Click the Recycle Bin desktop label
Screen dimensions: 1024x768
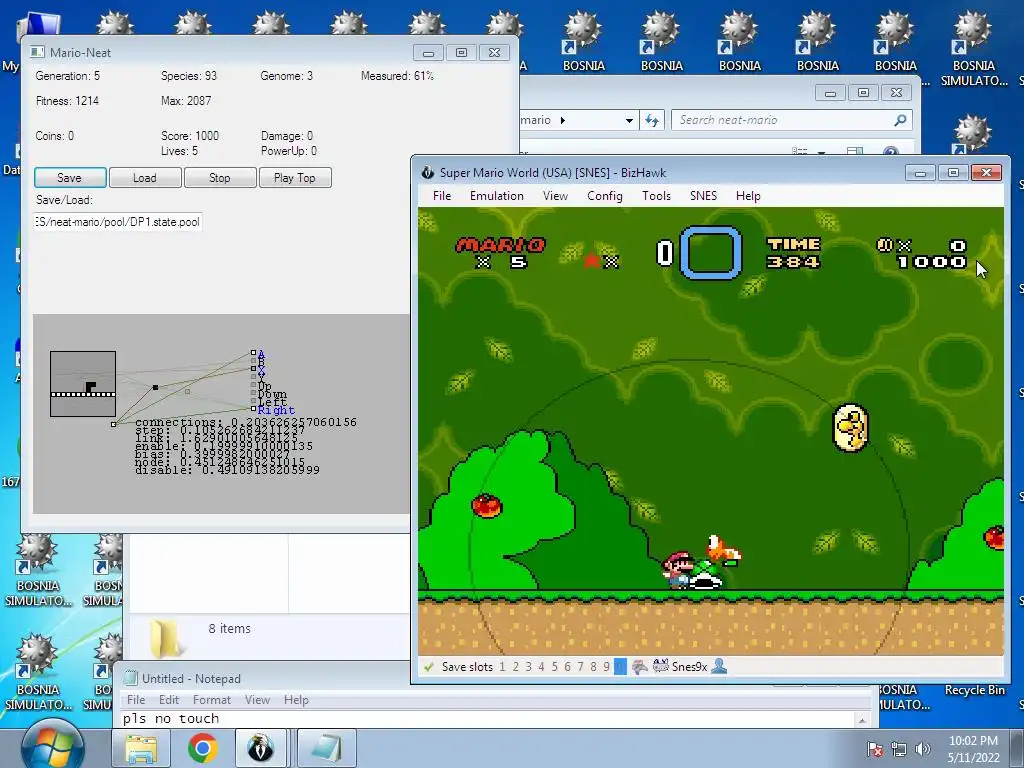[974, 690]
